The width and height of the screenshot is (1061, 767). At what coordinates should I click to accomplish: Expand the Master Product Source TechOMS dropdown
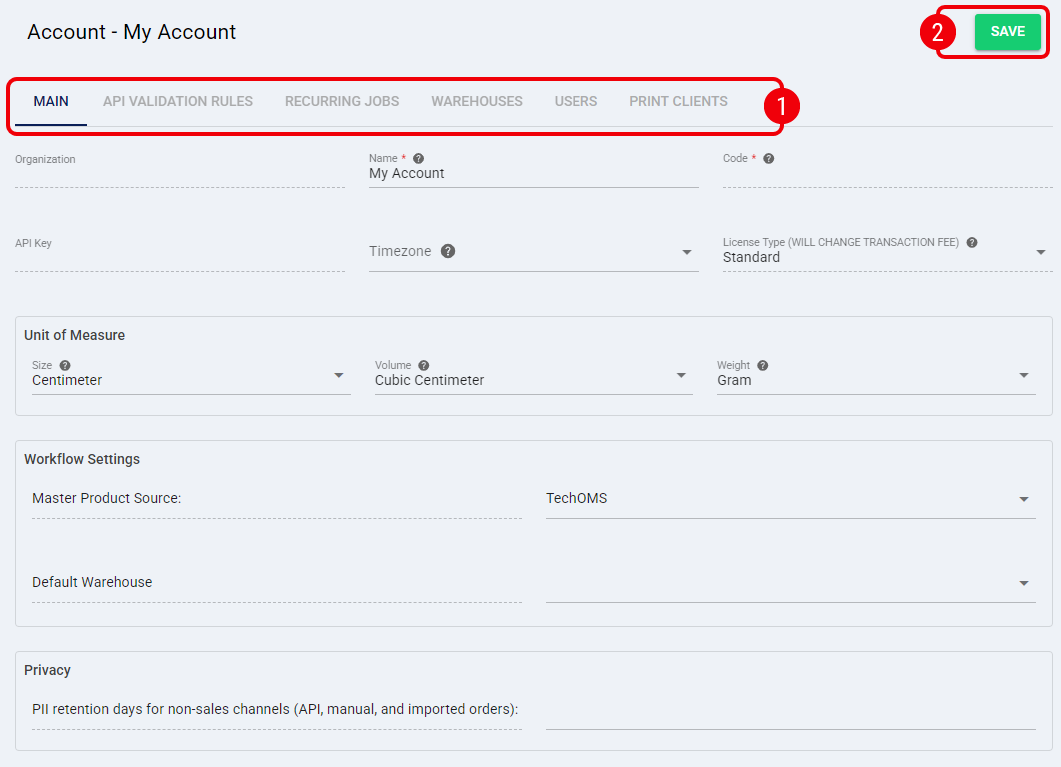coord(790,499)
